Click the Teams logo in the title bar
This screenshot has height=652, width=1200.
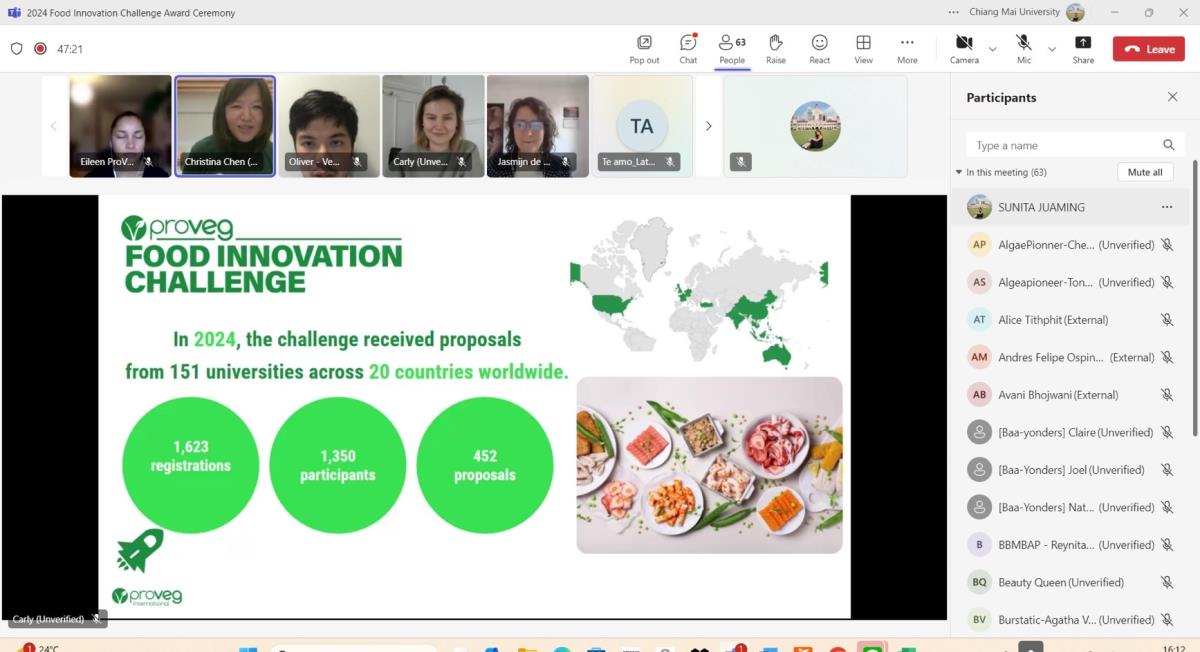14,12
